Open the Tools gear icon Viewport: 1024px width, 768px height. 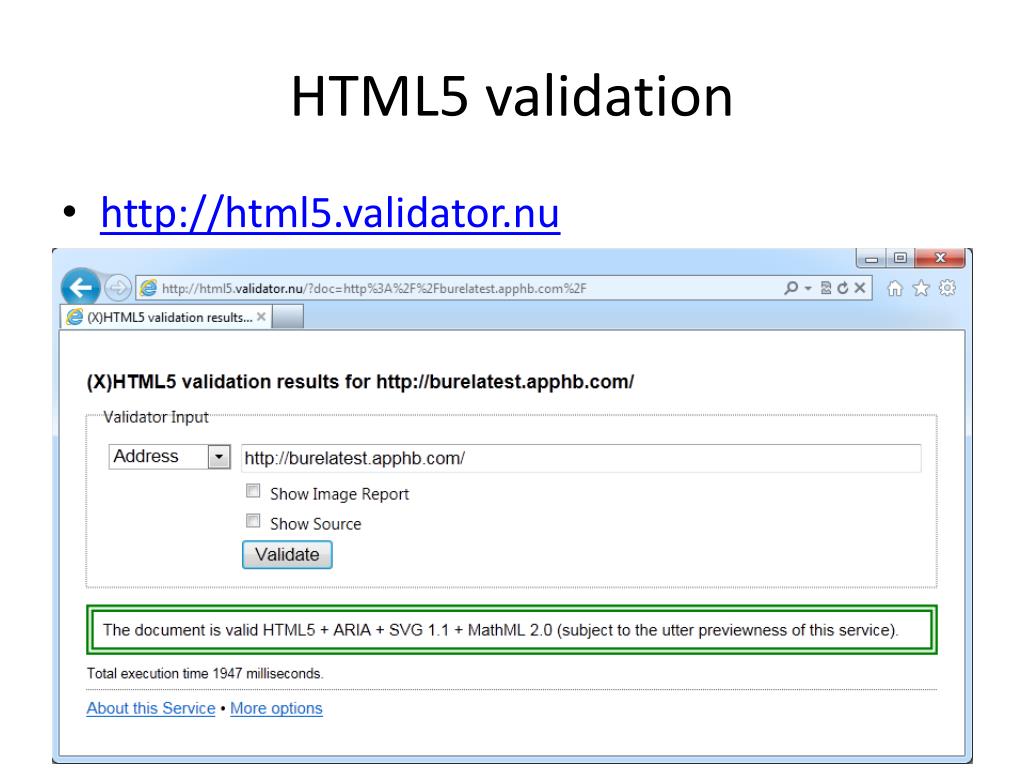947,288
